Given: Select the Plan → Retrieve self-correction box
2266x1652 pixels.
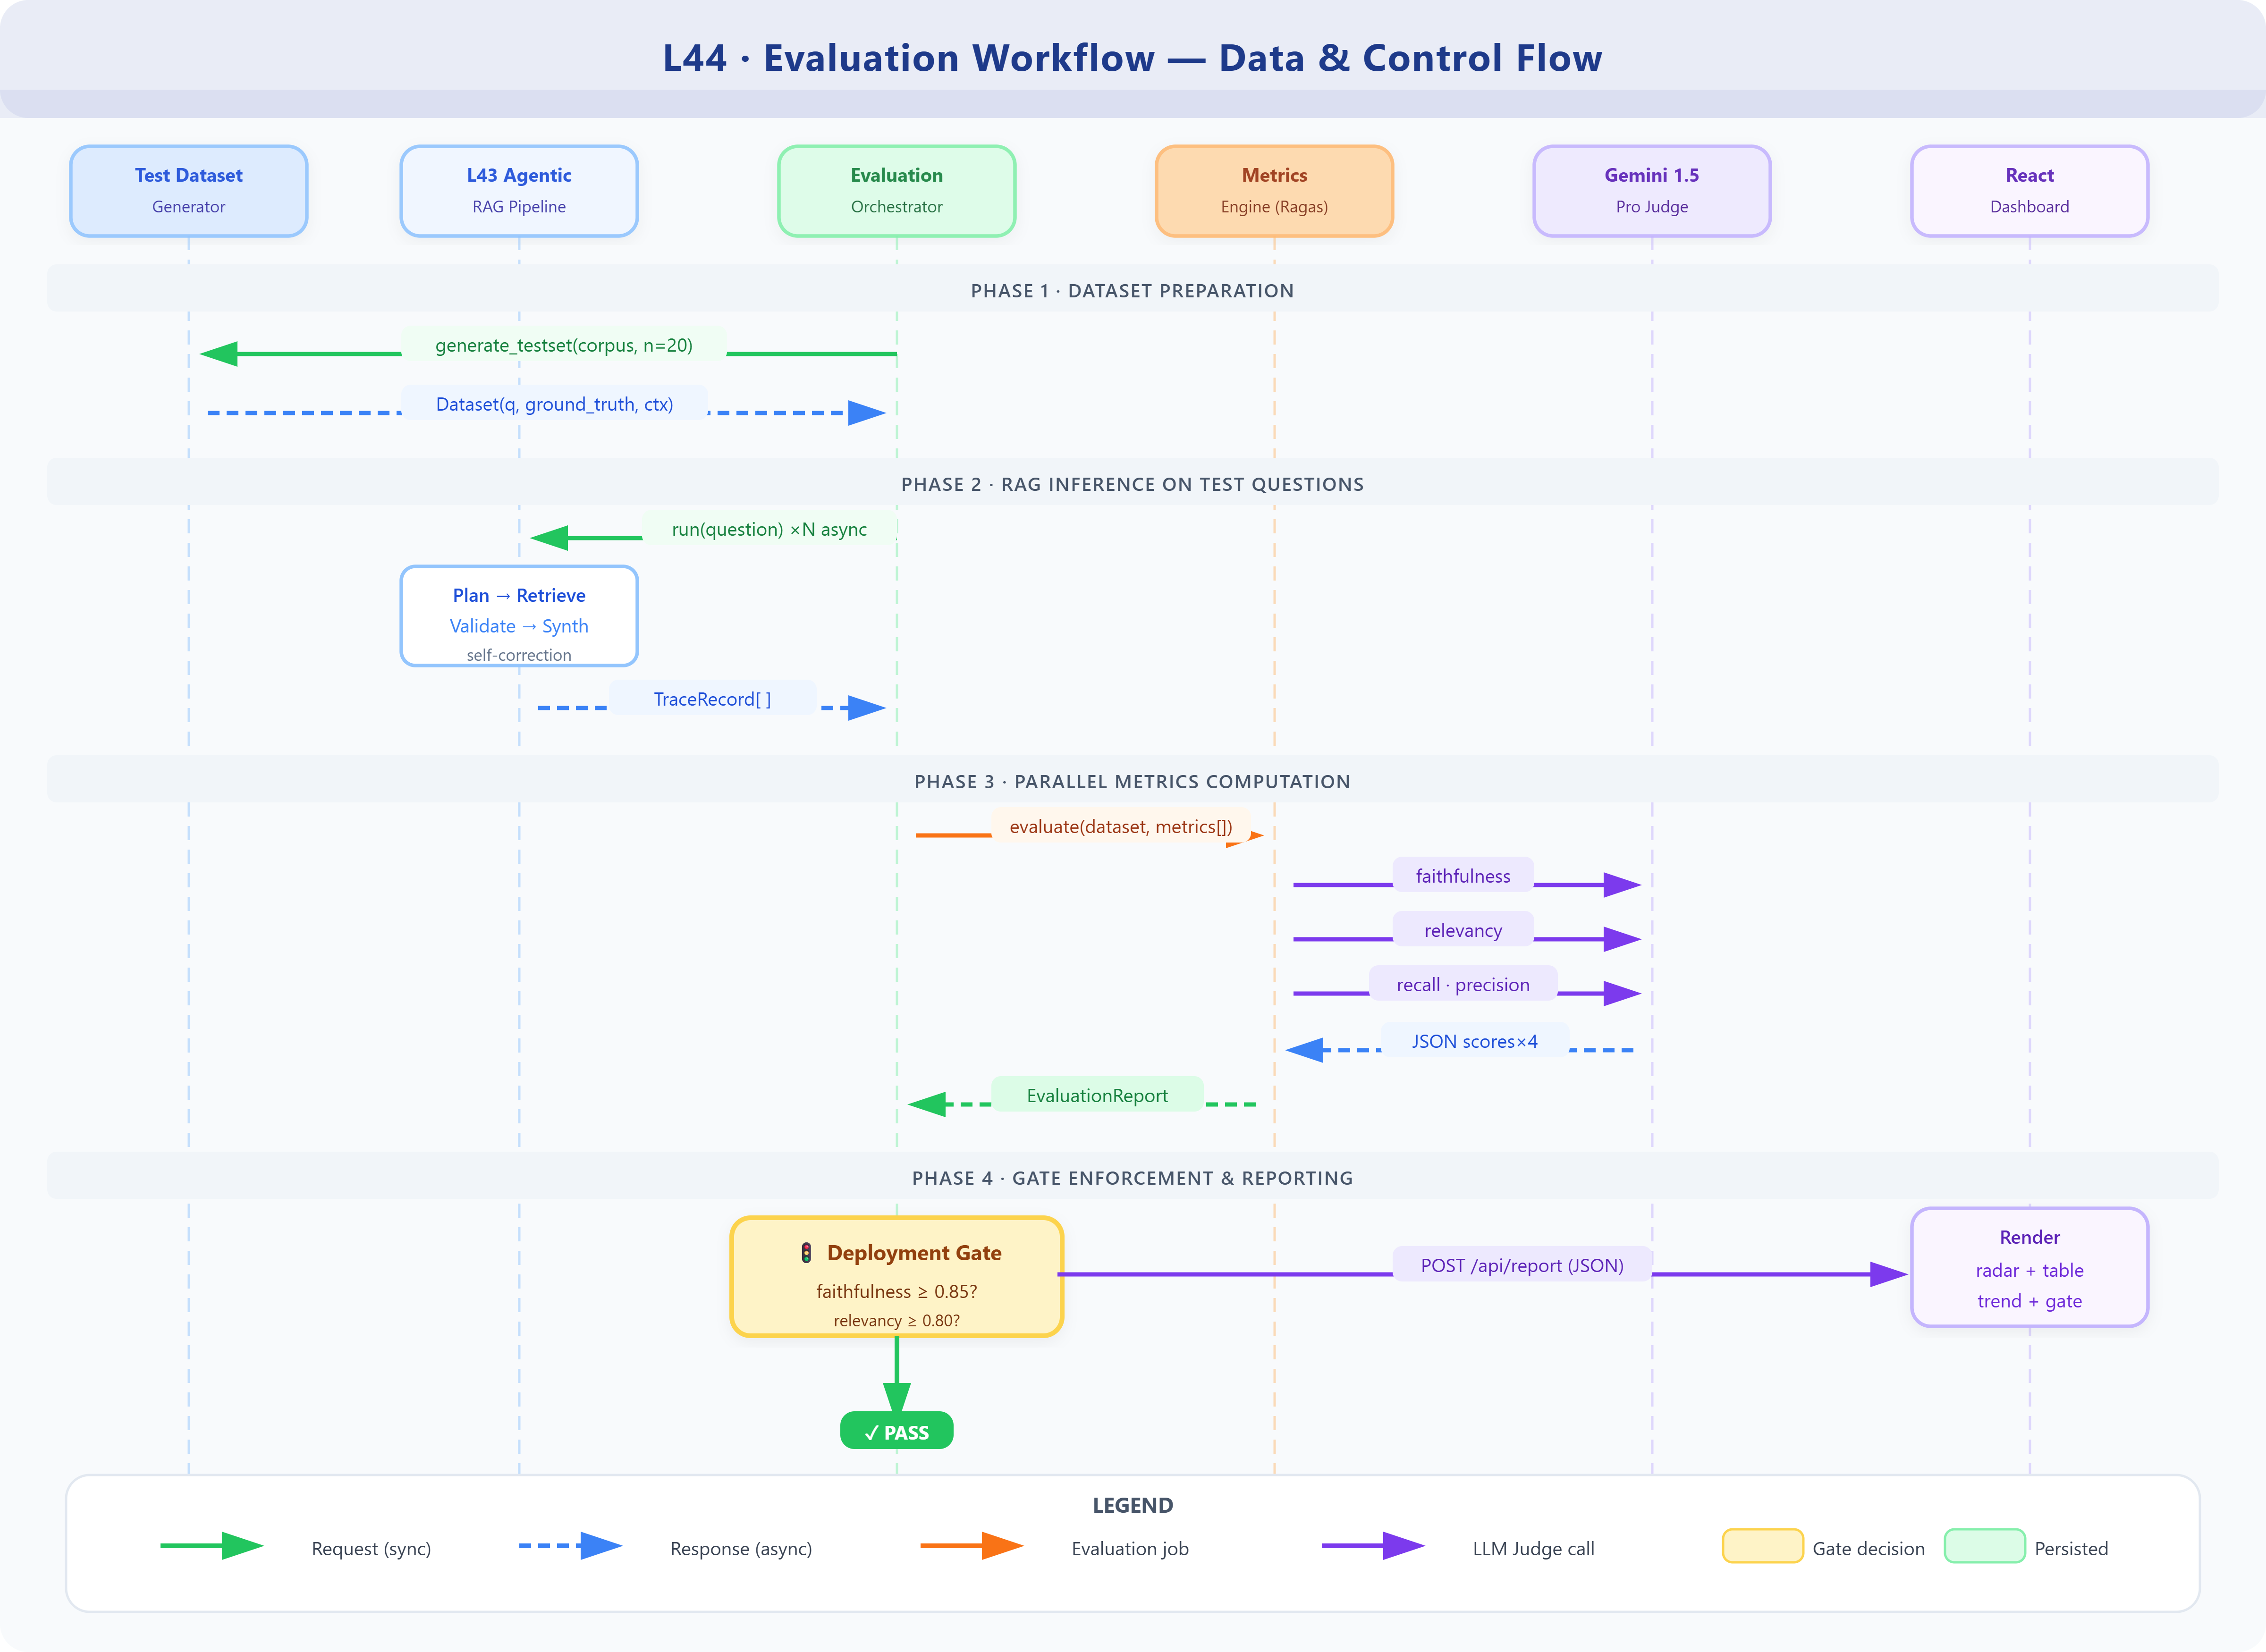Looking at the screenshot, I should tap(518, 616).
